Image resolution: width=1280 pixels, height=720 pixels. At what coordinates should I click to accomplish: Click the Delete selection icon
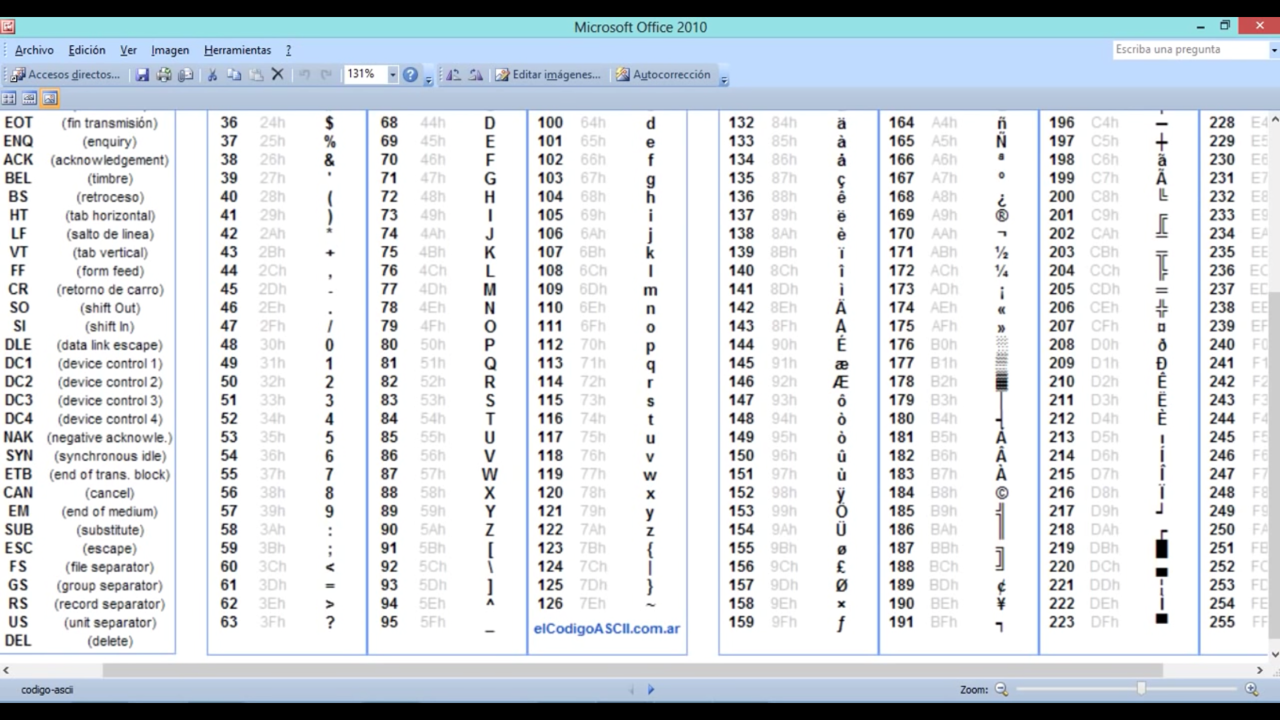tap(278, 74)
